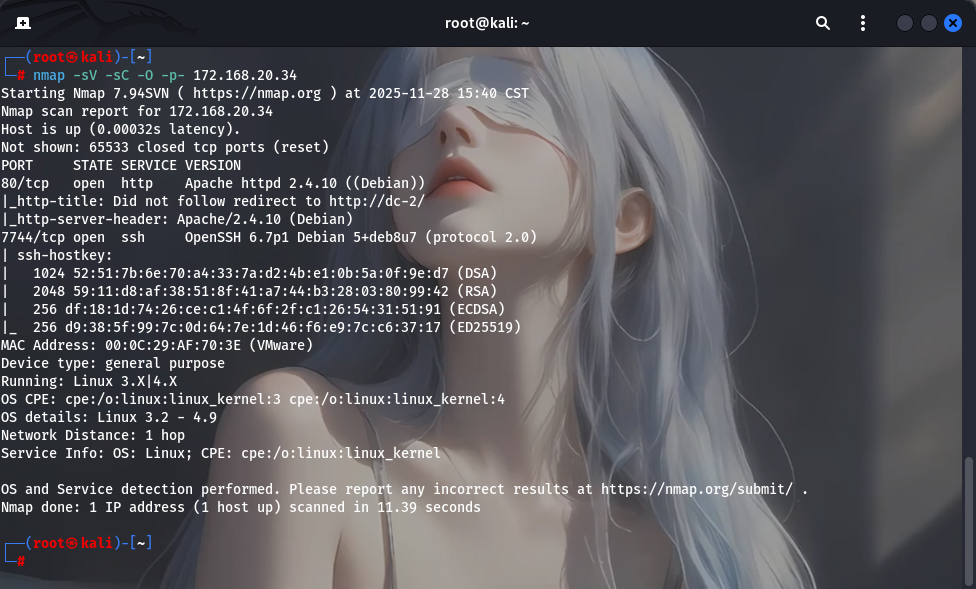Open the https://nmap.org/submit/ link
The image size is (976, 589).
tap(697, 489)
